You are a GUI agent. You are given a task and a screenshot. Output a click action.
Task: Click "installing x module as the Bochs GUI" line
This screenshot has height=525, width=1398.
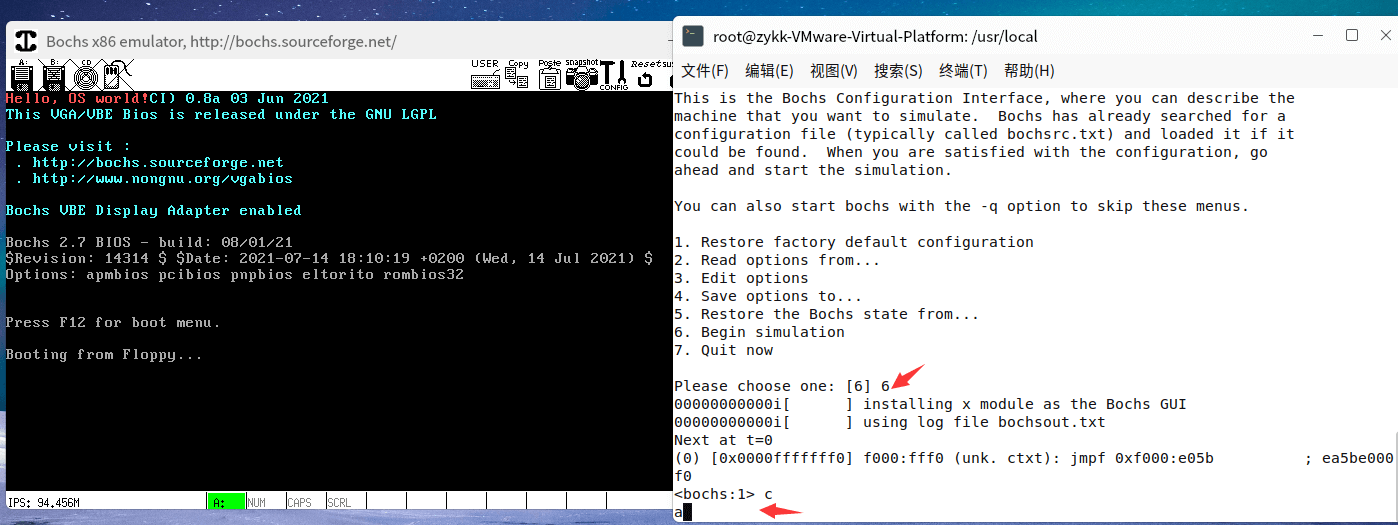pyautogui.click(x=1025, y=404)
